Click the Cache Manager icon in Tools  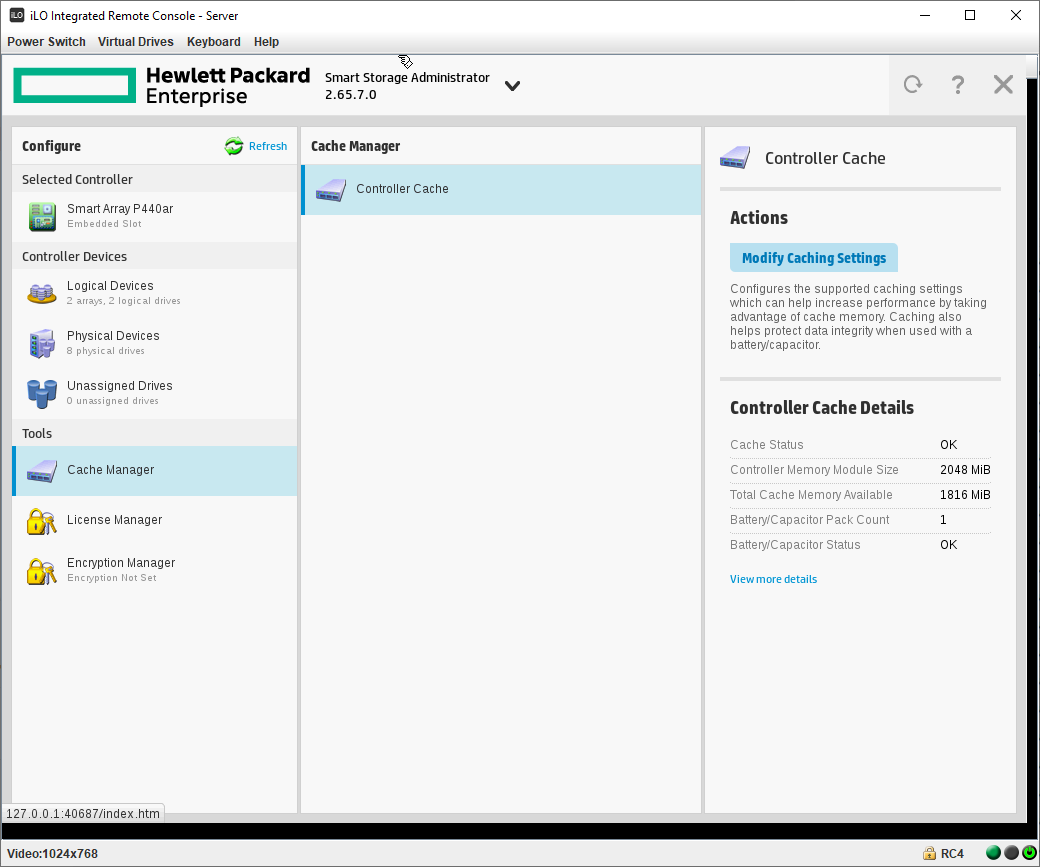[42, 470]
